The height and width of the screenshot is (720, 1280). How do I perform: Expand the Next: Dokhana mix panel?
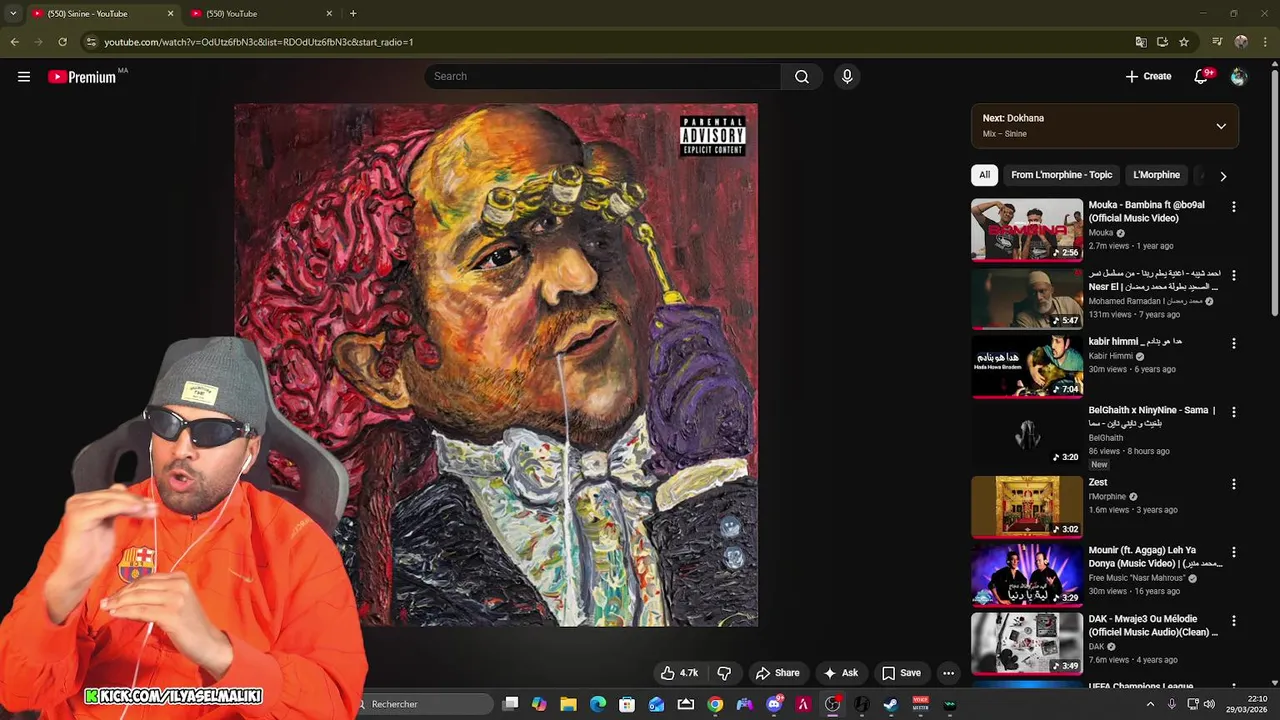[x=1221, y=126]
